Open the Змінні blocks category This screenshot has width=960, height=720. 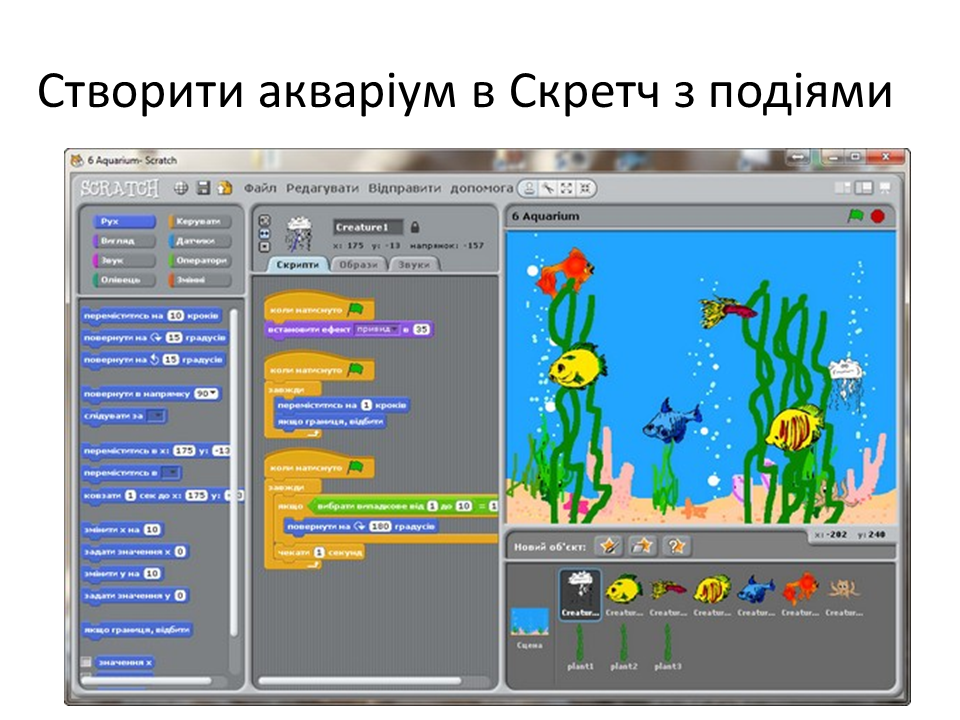(x=200, y=280)
